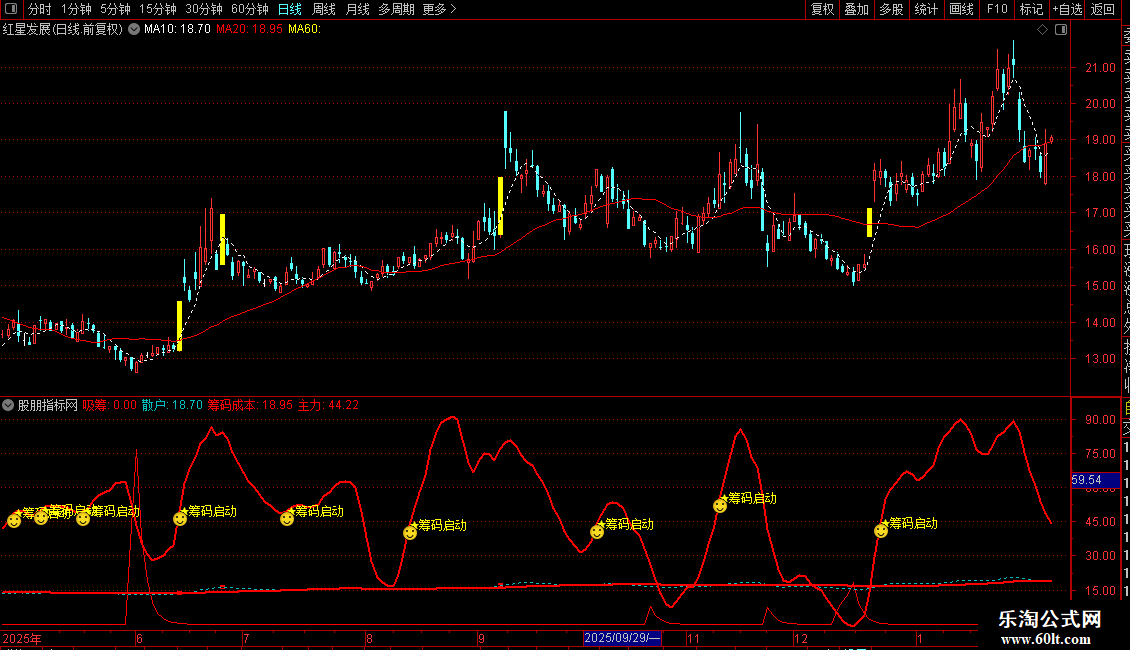Switch to 15分钟 period
Image resolution: width=1130 pixels, height=650 pixels.
158,9
